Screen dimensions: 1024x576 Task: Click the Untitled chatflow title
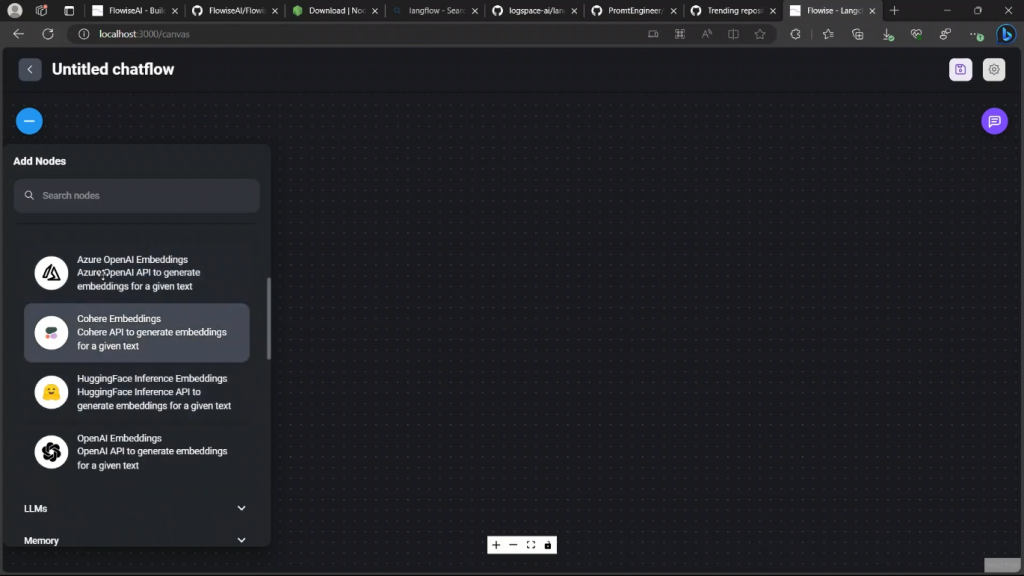113,69
